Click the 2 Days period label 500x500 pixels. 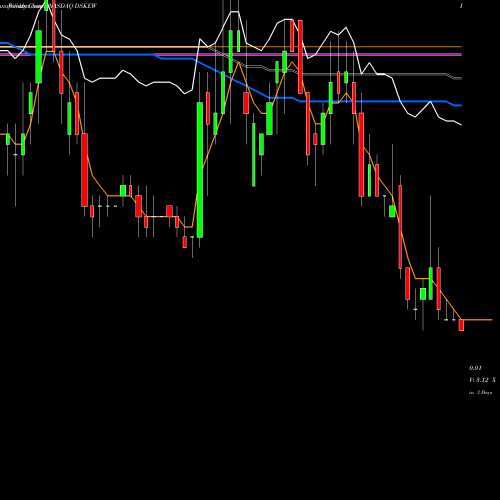tap(484, 393)
